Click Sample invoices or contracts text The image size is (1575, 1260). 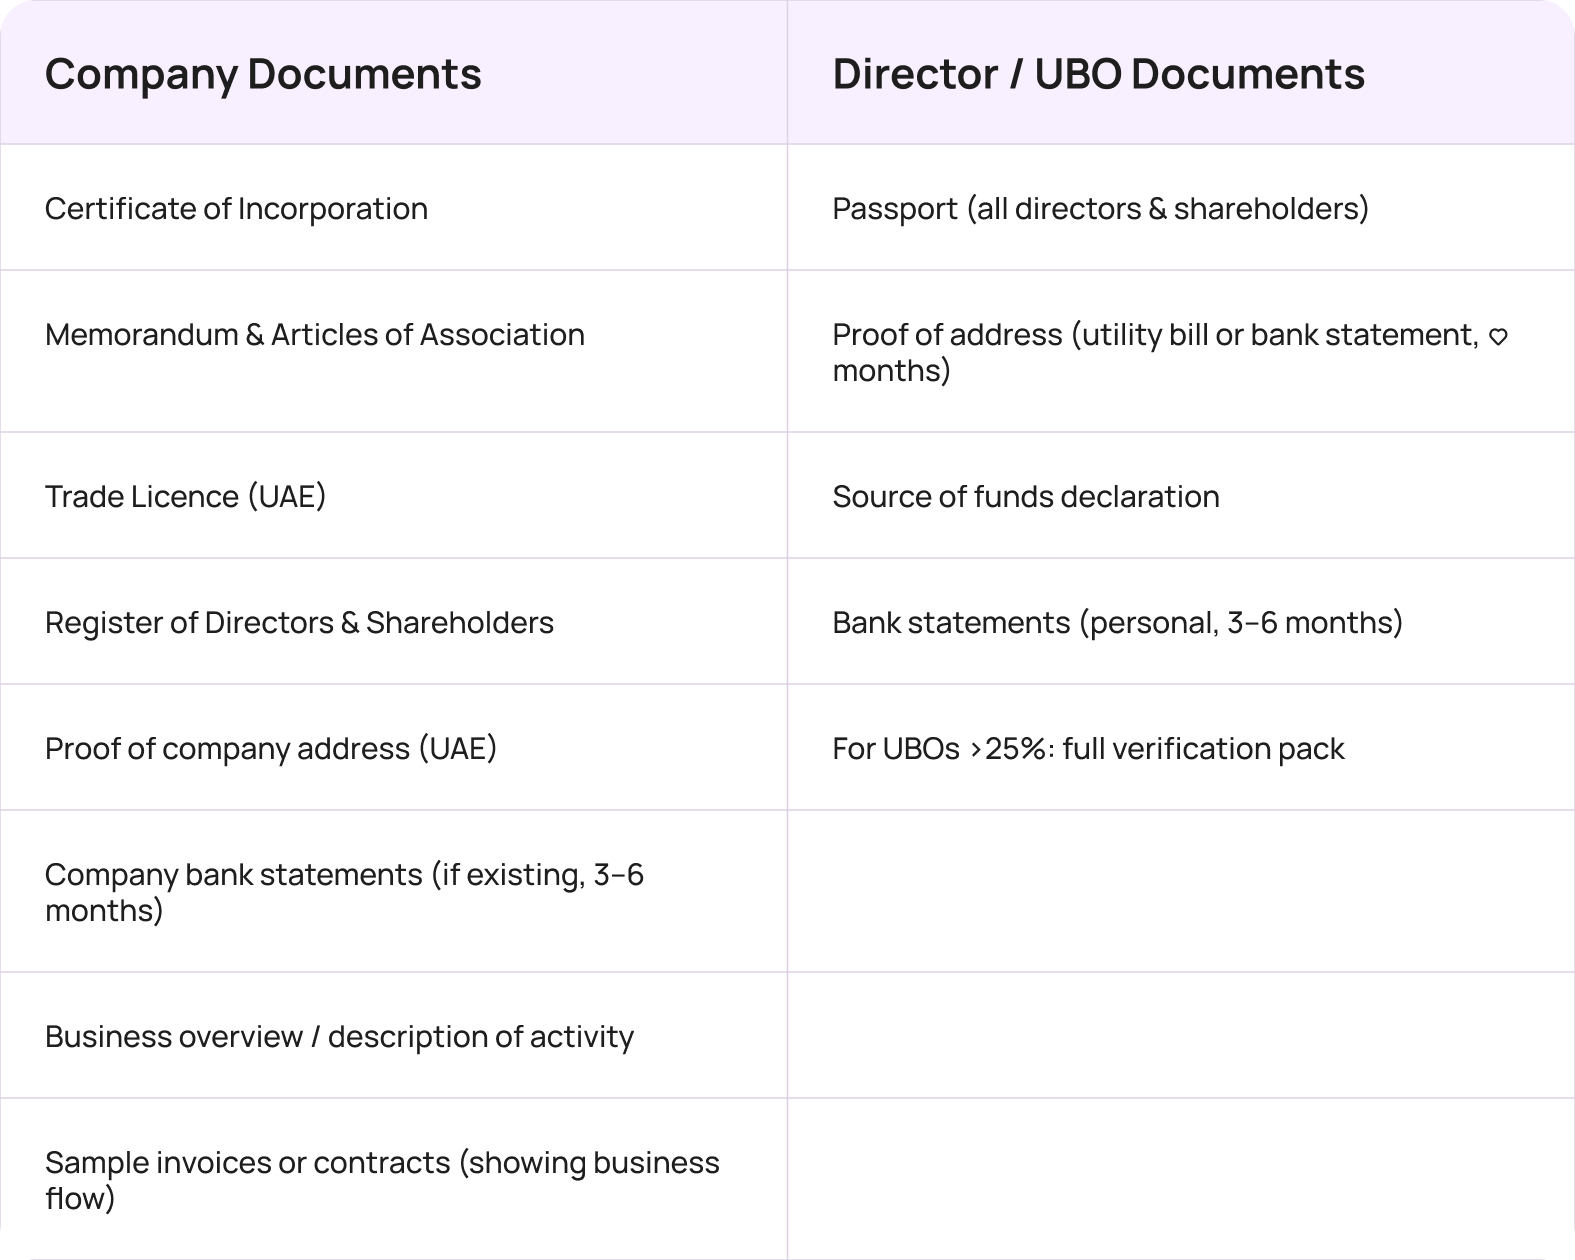click(x=382, y=1179)
